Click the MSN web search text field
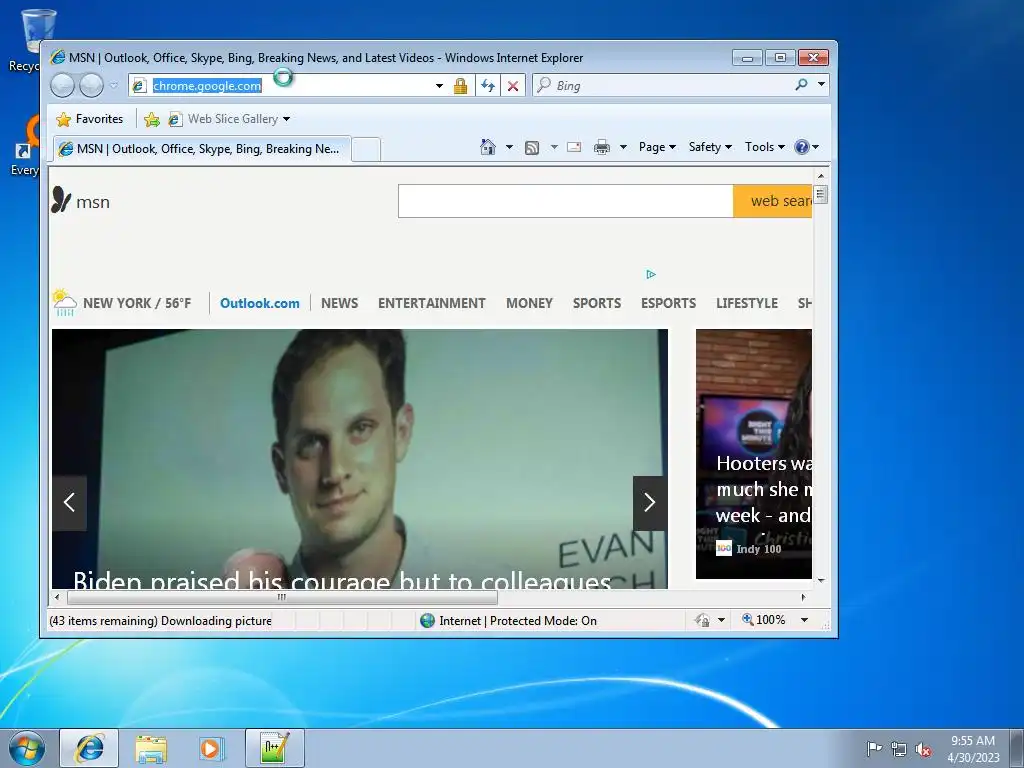 pyautogui.click(x=566, y=201)
